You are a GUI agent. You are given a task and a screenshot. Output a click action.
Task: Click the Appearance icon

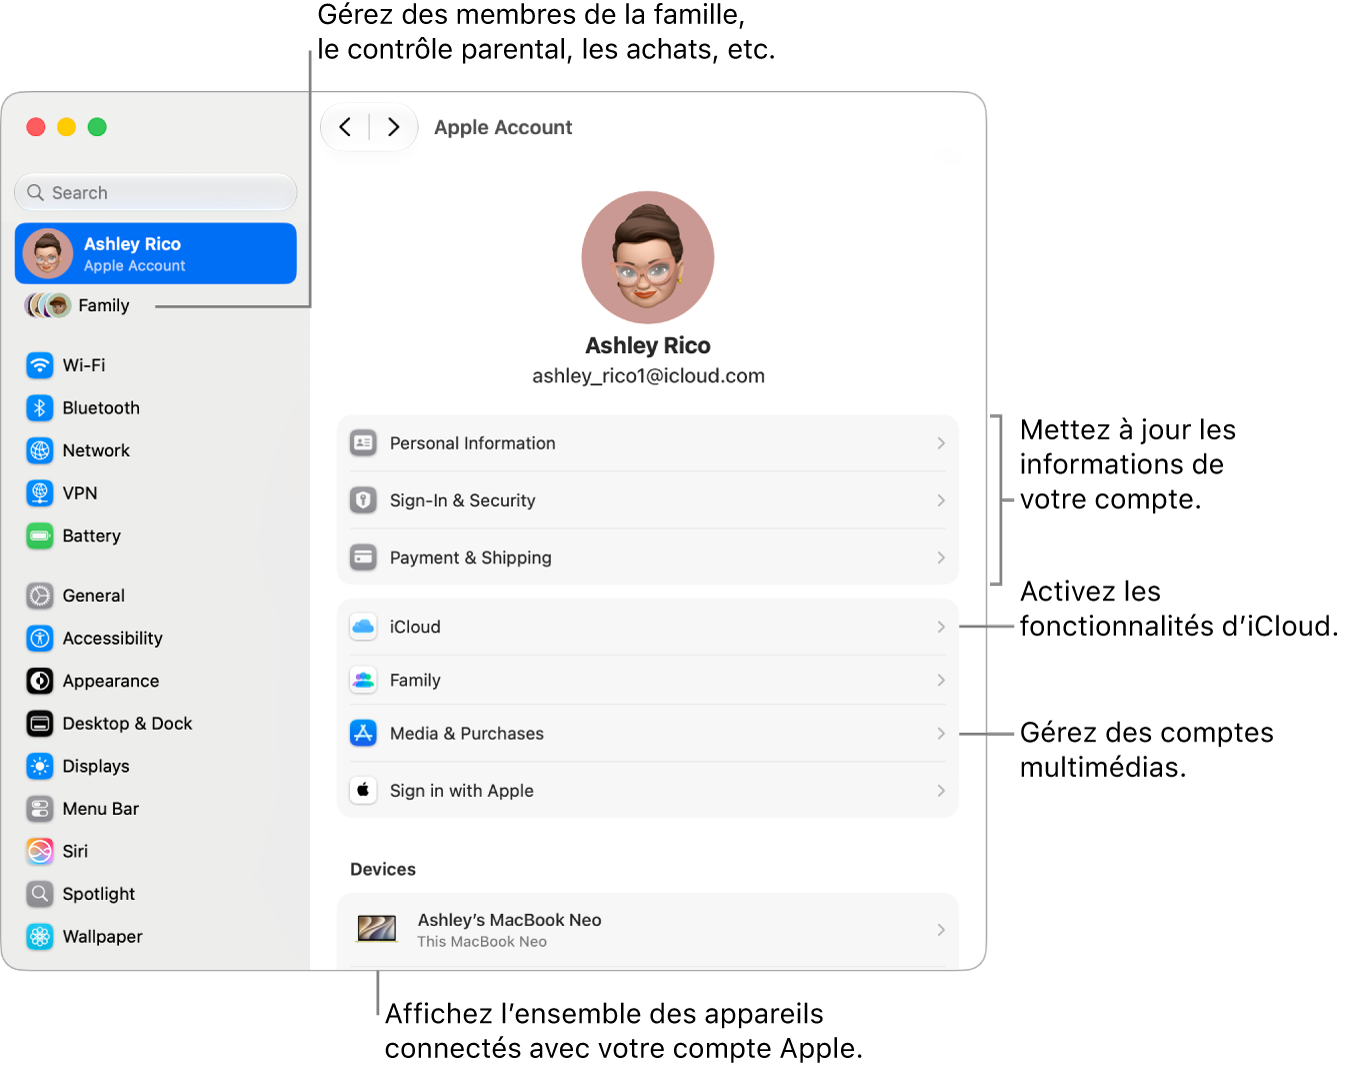click(40, 681)
